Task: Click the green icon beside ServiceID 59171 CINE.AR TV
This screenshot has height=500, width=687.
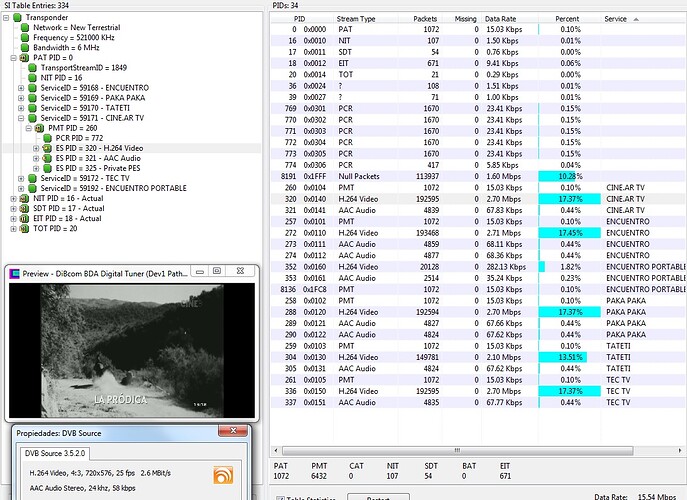Action: (x=32, y=118)
